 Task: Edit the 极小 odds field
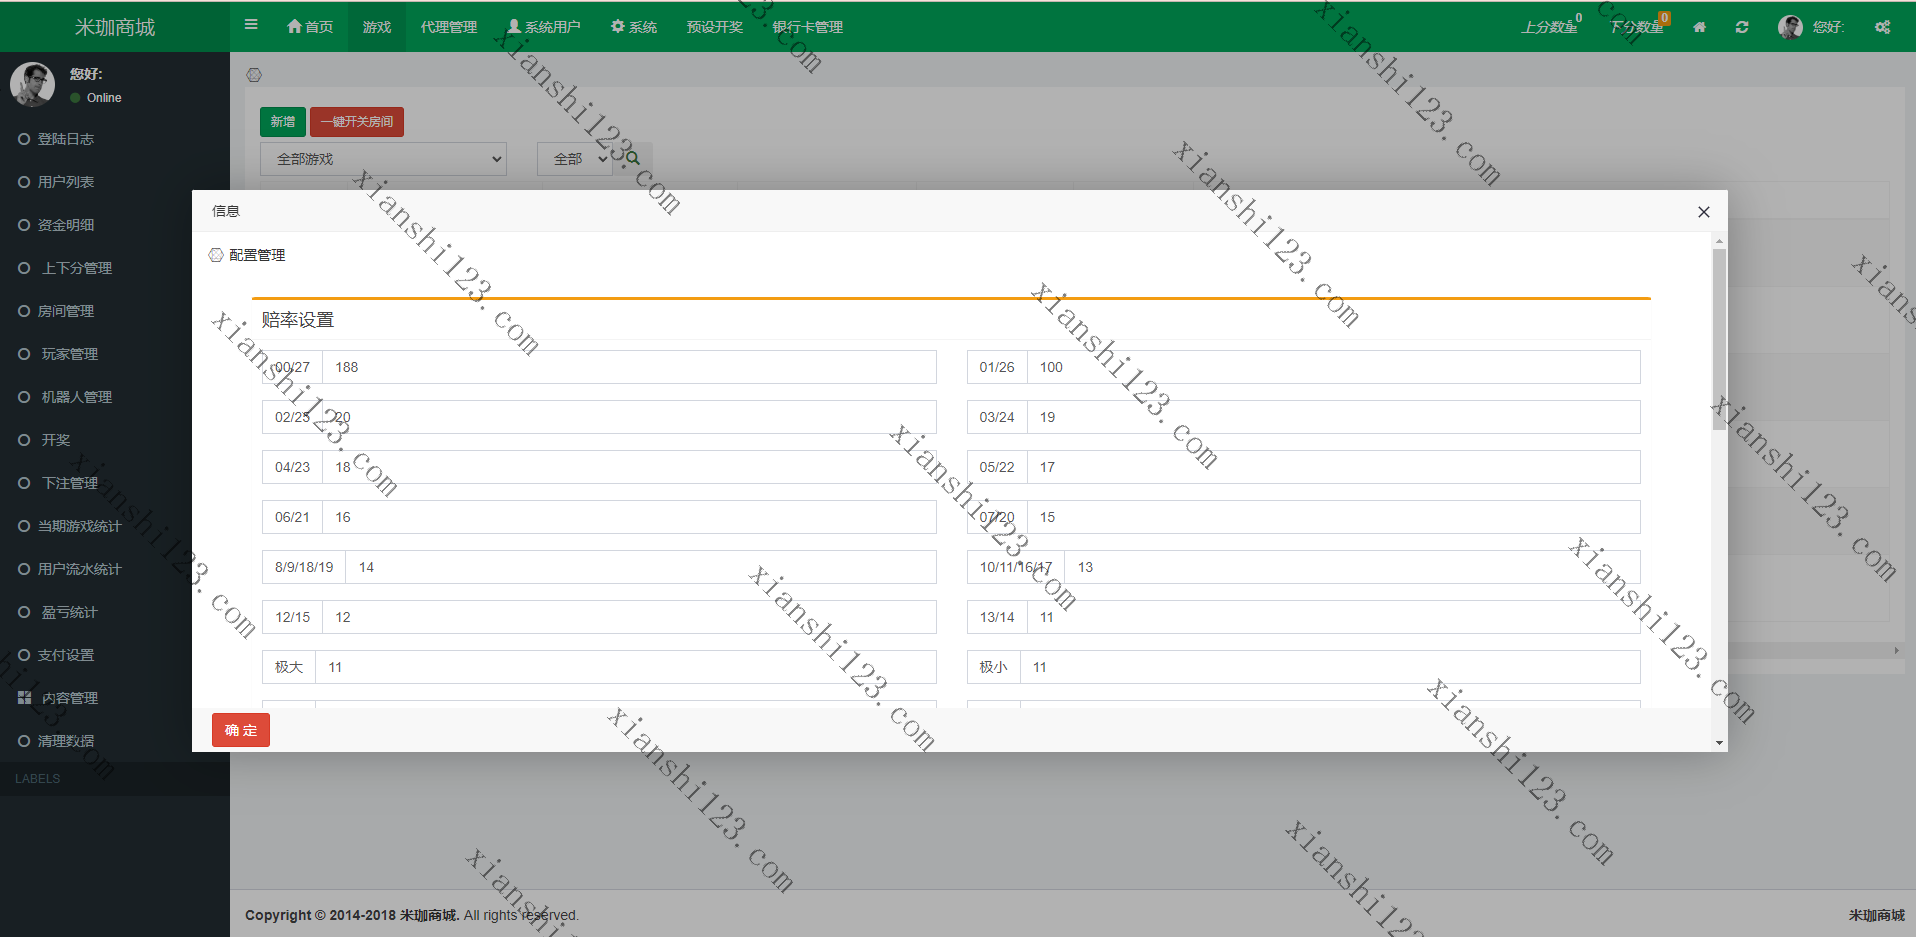tap(1330, 667)
